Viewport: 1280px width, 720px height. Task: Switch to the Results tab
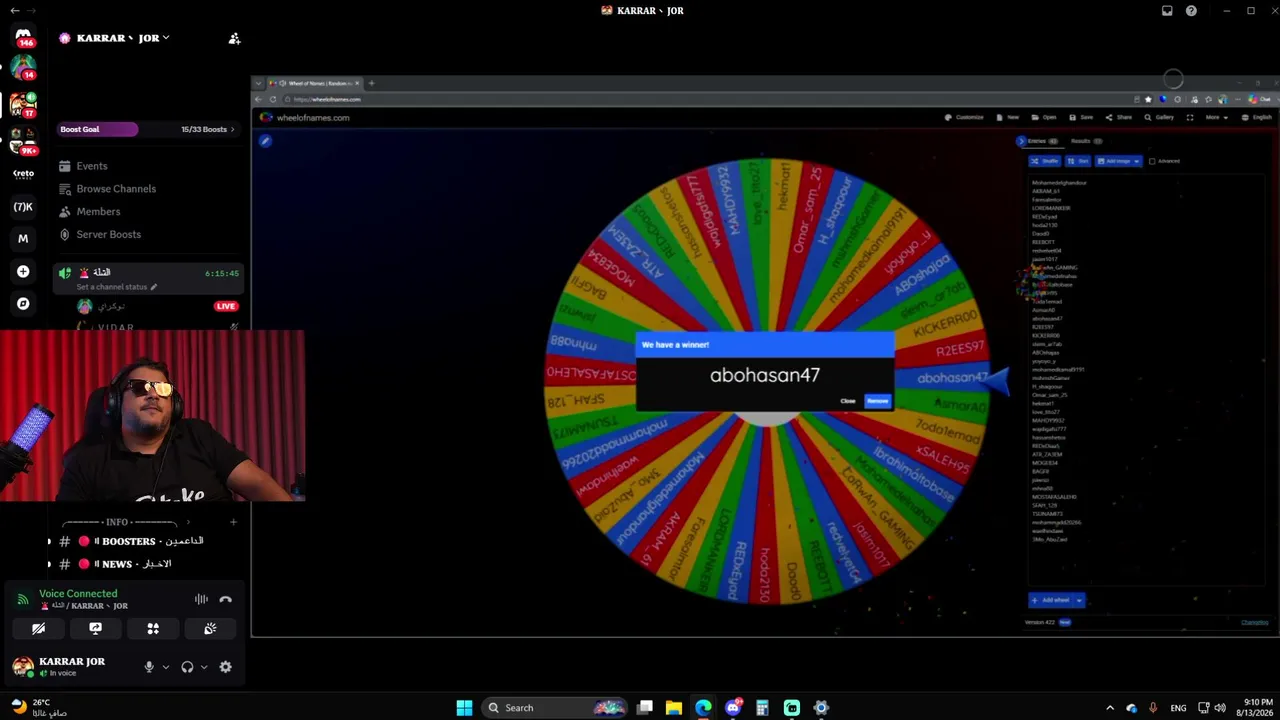1086,141
